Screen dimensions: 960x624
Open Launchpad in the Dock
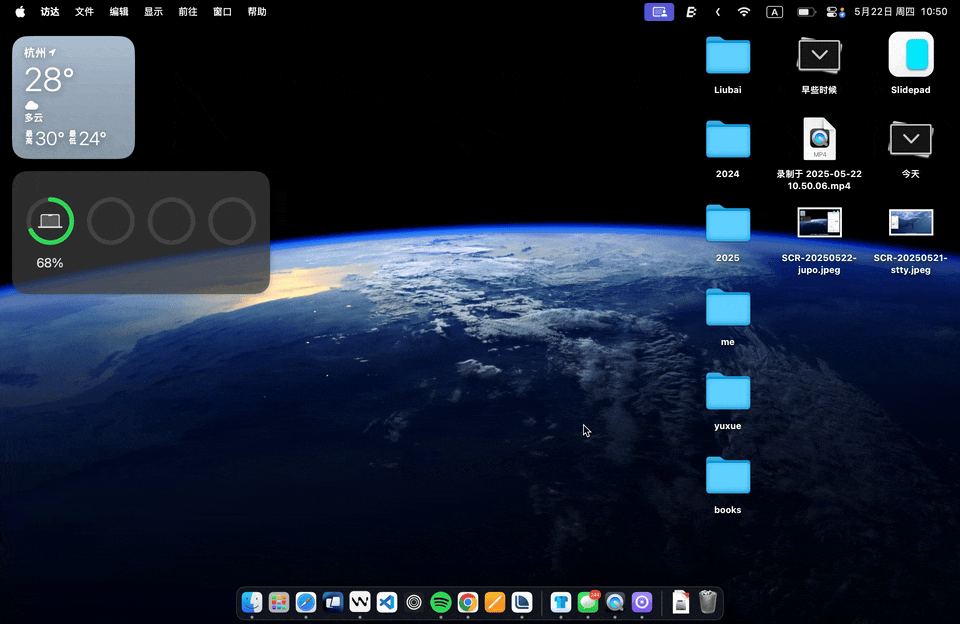(x=279, y=603)
